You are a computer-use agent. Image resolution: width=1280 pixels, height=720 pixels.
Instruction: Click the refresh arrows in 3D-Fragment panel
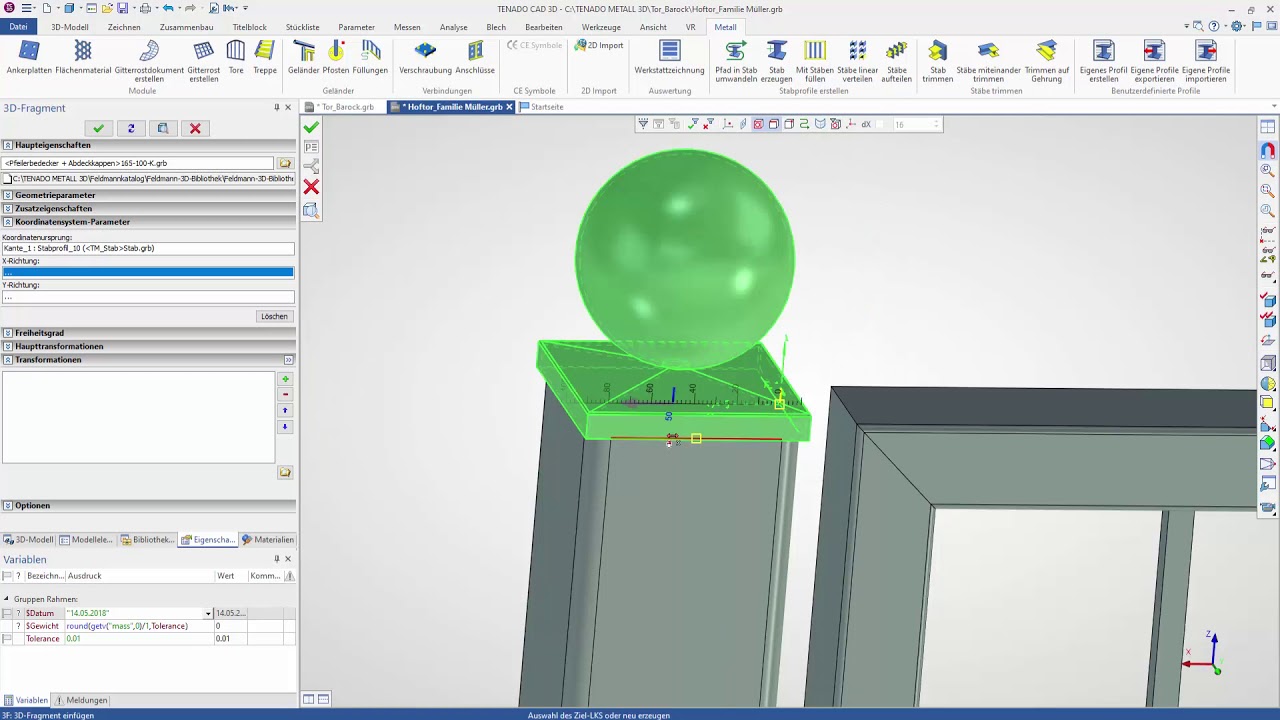click(131, 128)
